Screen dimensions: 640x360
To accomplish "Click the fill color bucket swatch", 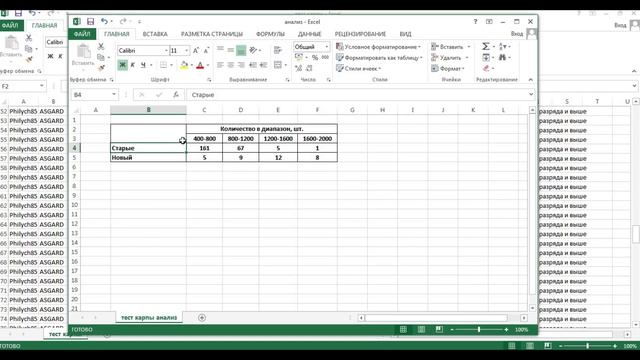I will click(x=184, y=65).
